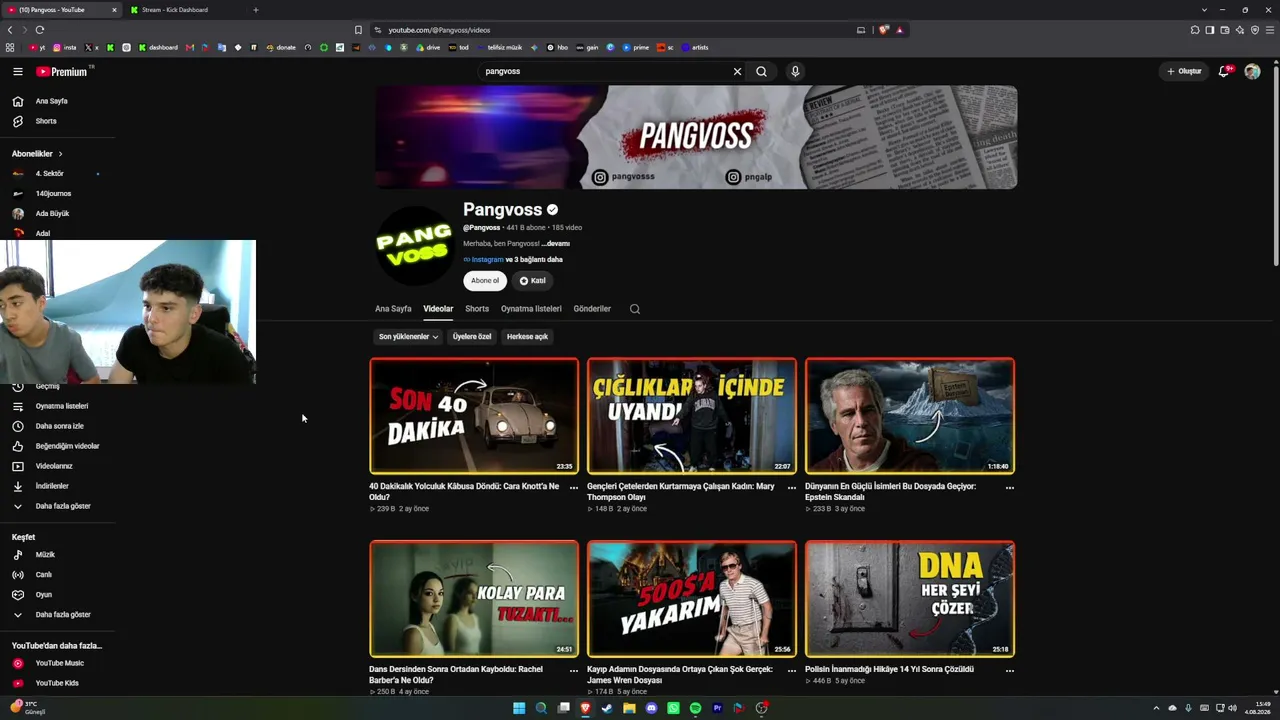Open Ana Sayfa in the sidebar
1280x720 pixels.
(x=52, y=101)
